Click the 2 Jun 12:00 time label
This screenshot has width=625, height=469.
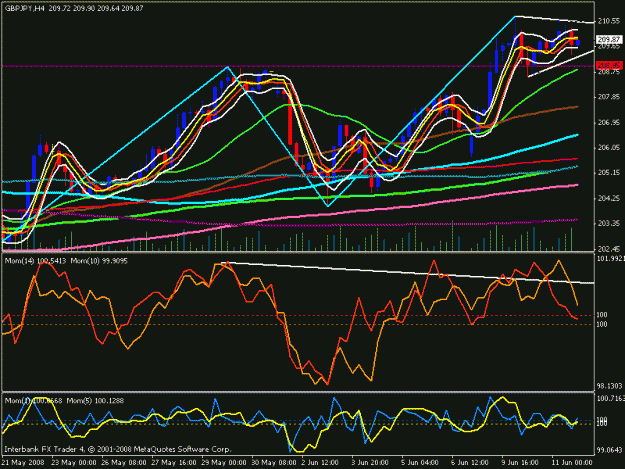(x=320, y=463)
